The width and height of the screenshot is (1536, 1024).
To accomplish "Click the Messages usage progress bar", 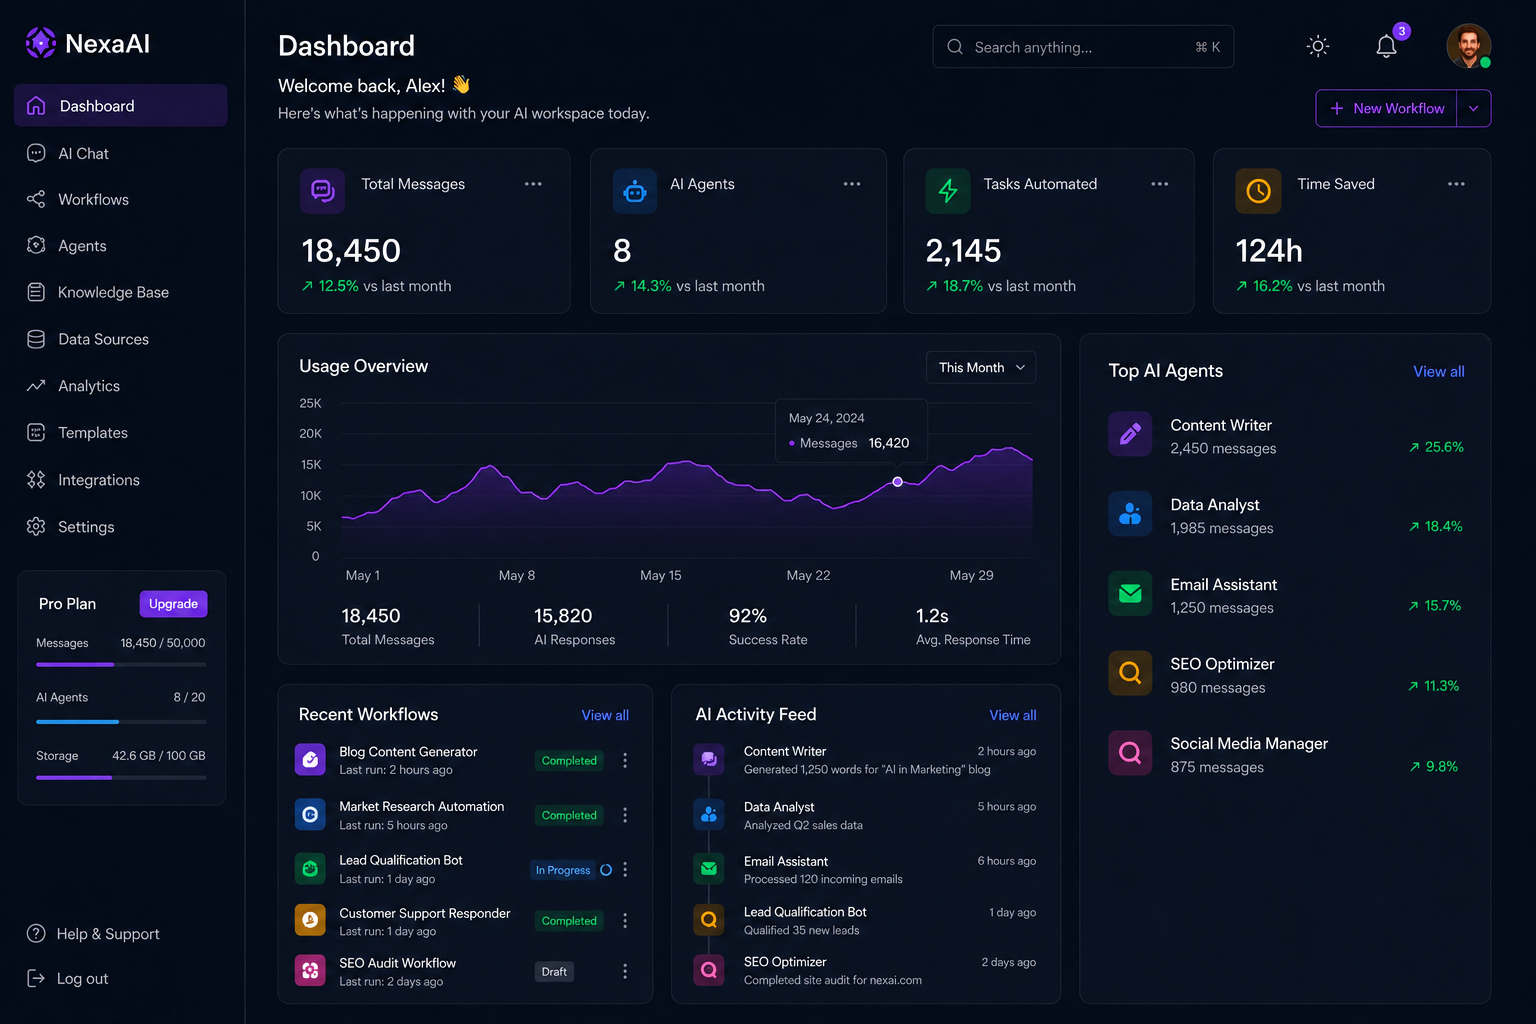I will [121, 664].
